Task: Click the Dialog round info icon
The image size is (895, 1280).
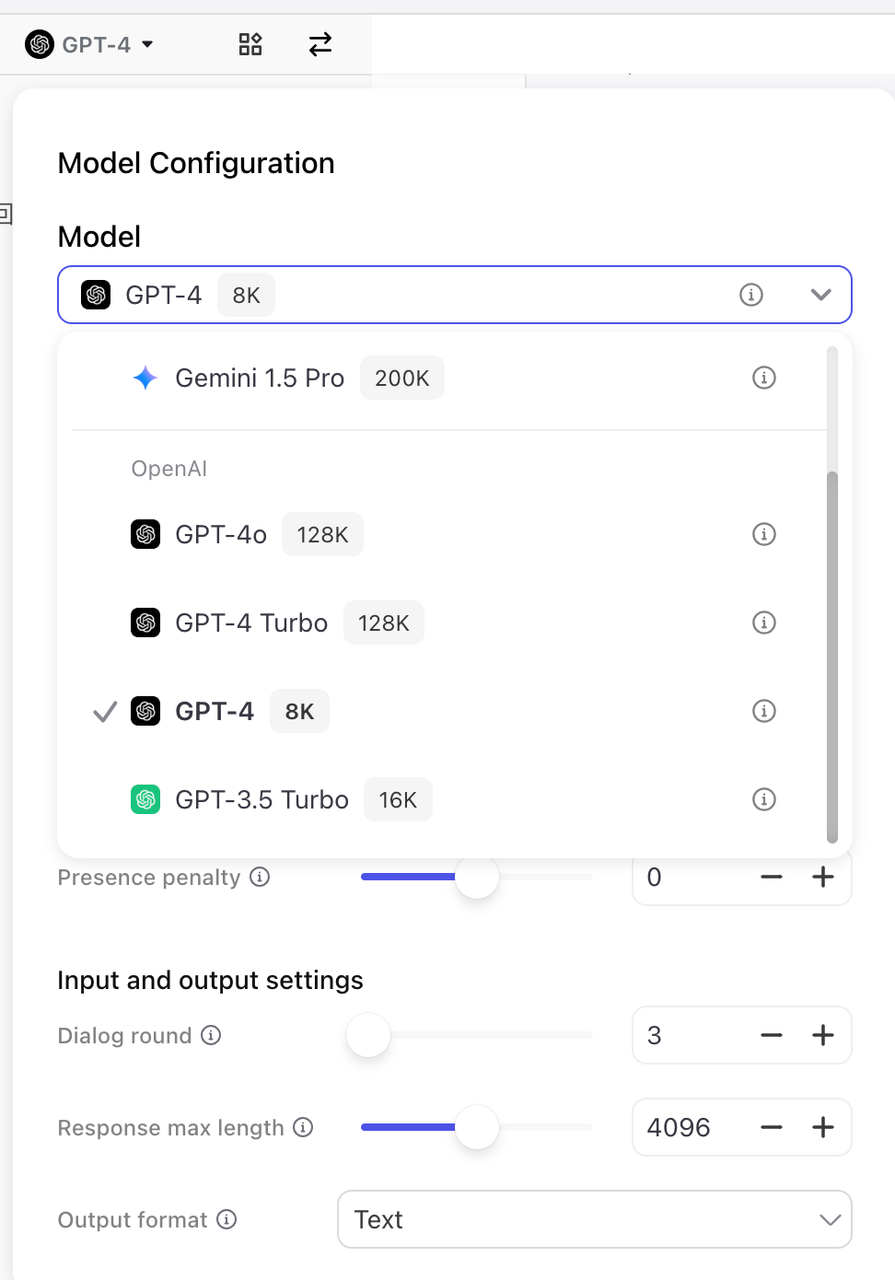Action: [211, 1035]
